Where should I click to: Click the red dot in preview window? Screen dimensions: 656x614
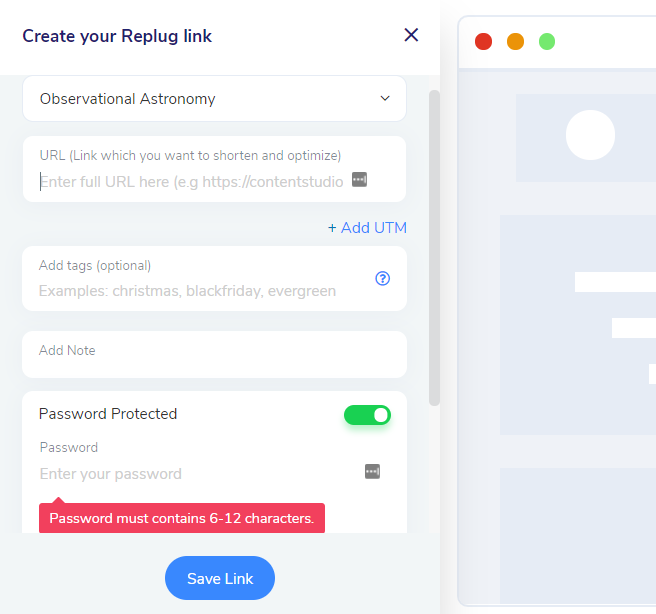click(x=483, y=41)
